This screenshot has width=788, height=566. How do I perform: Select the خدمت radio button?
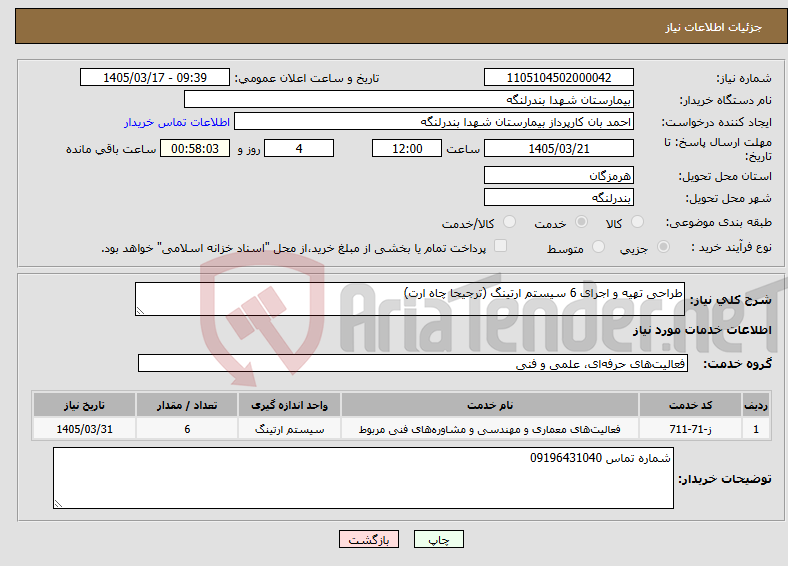point(581,222)
